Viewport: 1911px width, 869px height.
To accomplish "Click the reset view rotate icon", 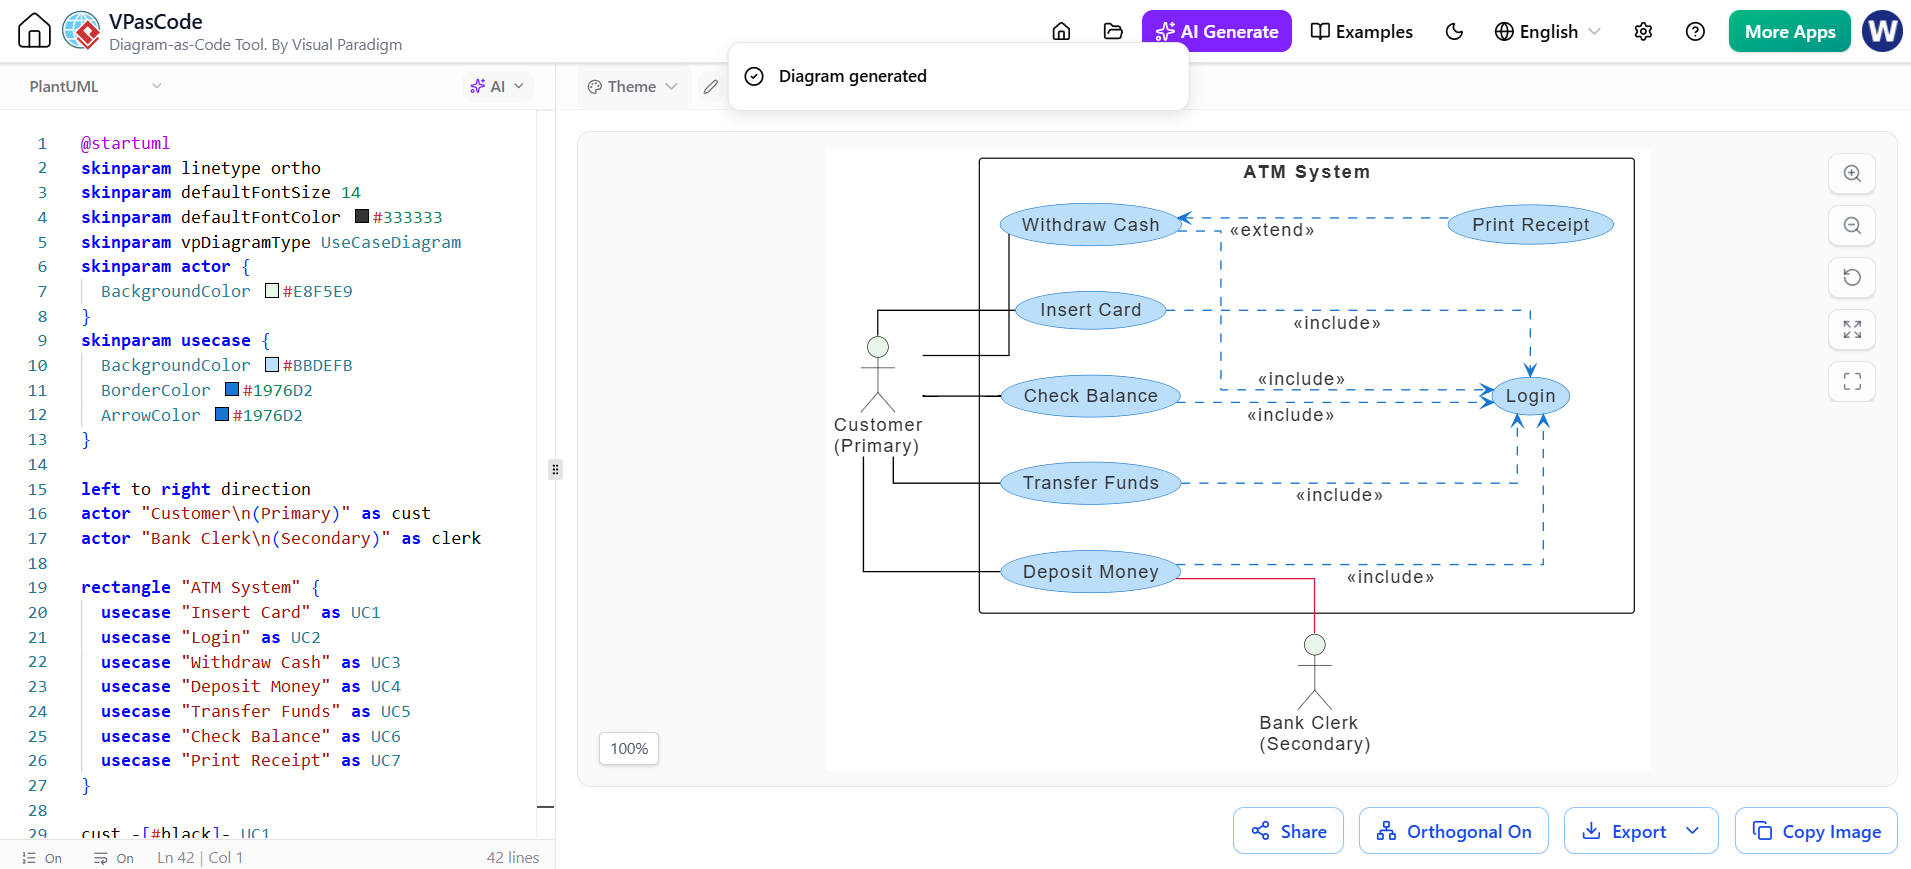I will coord(1852,277).
